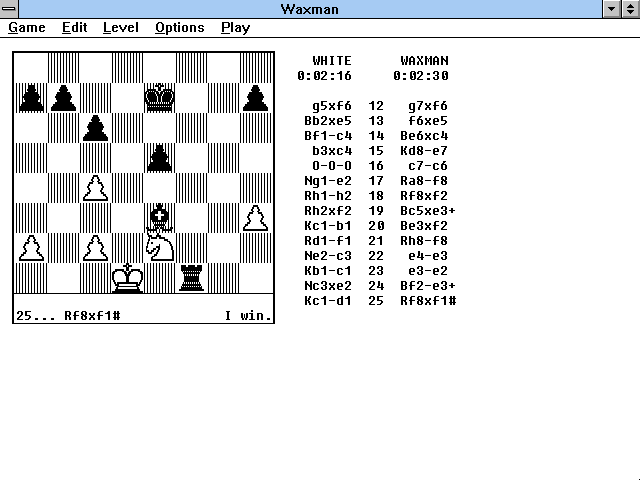Select the white knight on e2
The height and width of the screenshot is (480, 640).
pos(159,247)
